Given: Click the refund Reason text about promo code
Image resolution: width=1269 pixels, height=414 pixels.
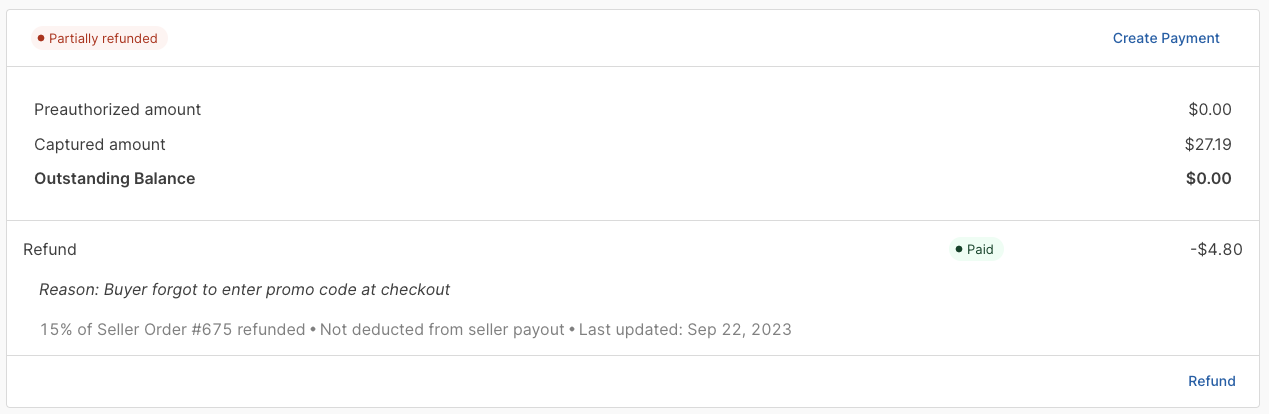Looking at the screenshot, I should [244, 290].
